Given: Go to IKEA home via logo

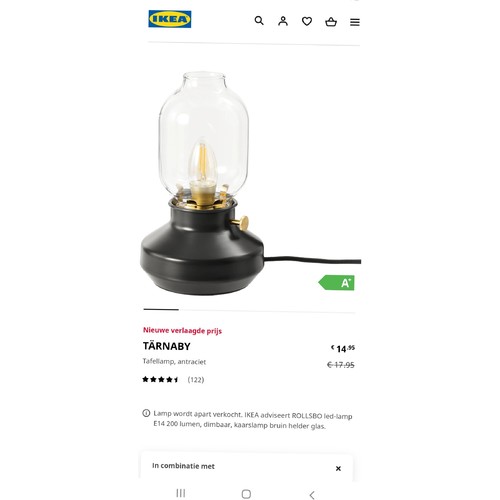Looking at the screenshot, I should (170, 19).
